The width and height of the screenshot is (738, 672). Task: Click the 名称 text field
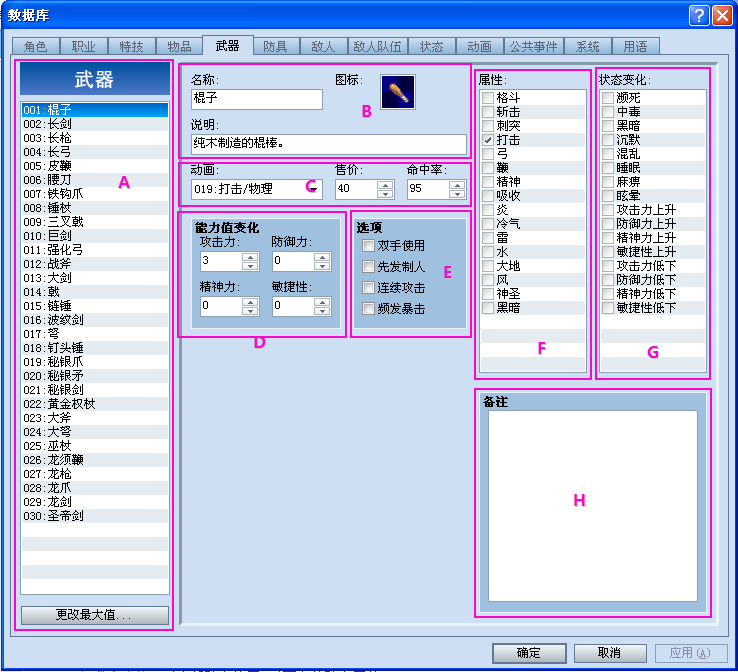pos(257,99)
